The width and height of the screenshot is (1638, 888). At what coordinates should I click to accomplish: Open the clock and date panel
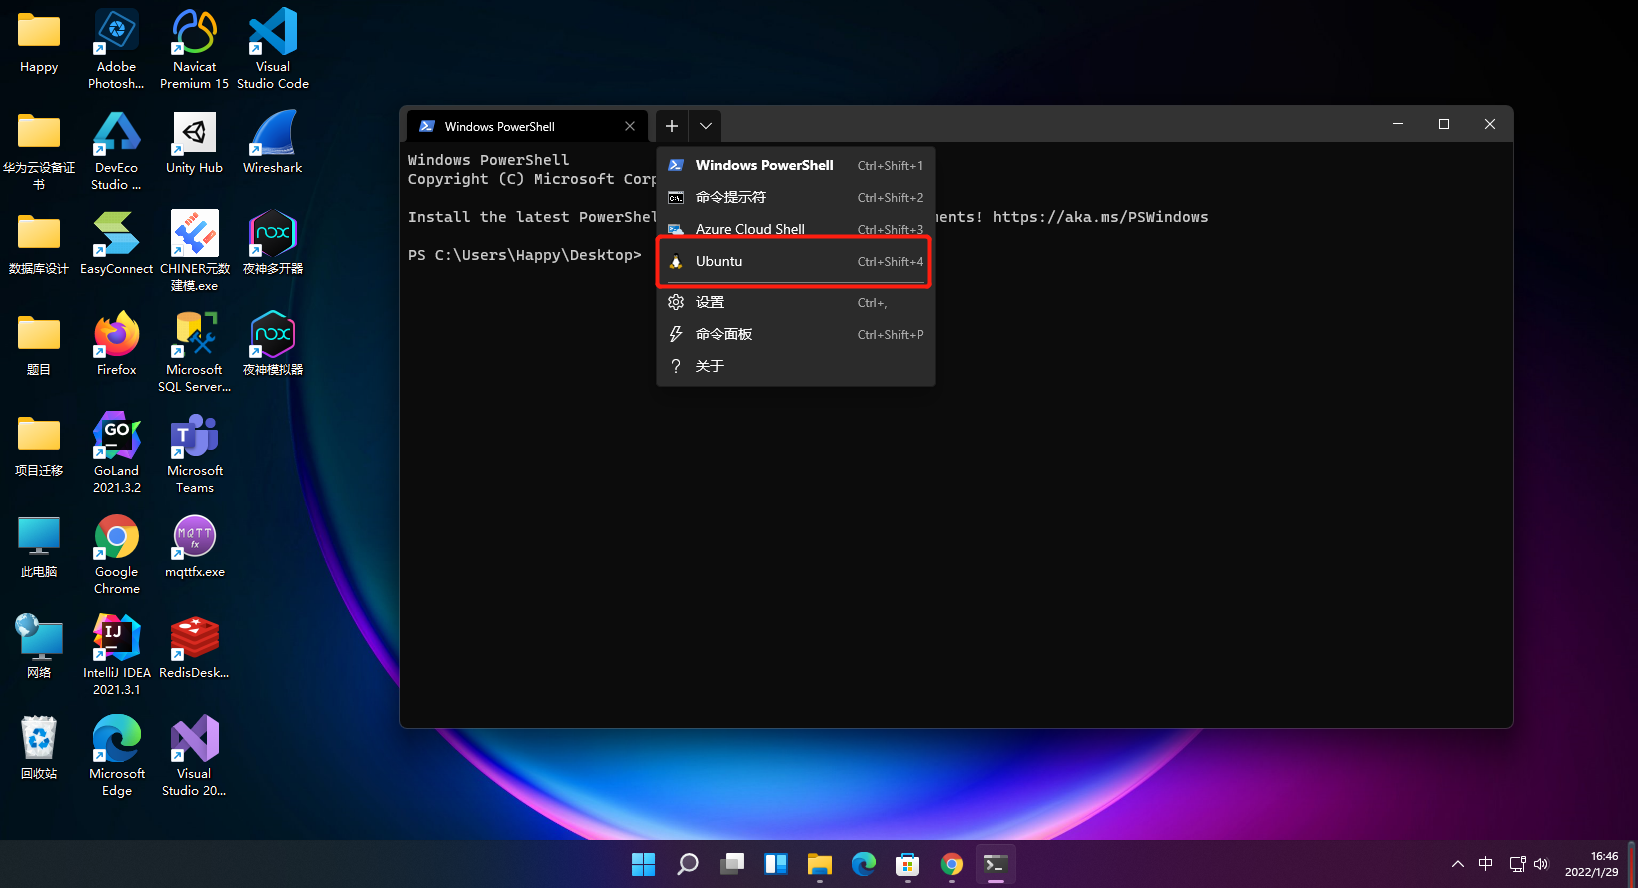[x=1591, y=864]
